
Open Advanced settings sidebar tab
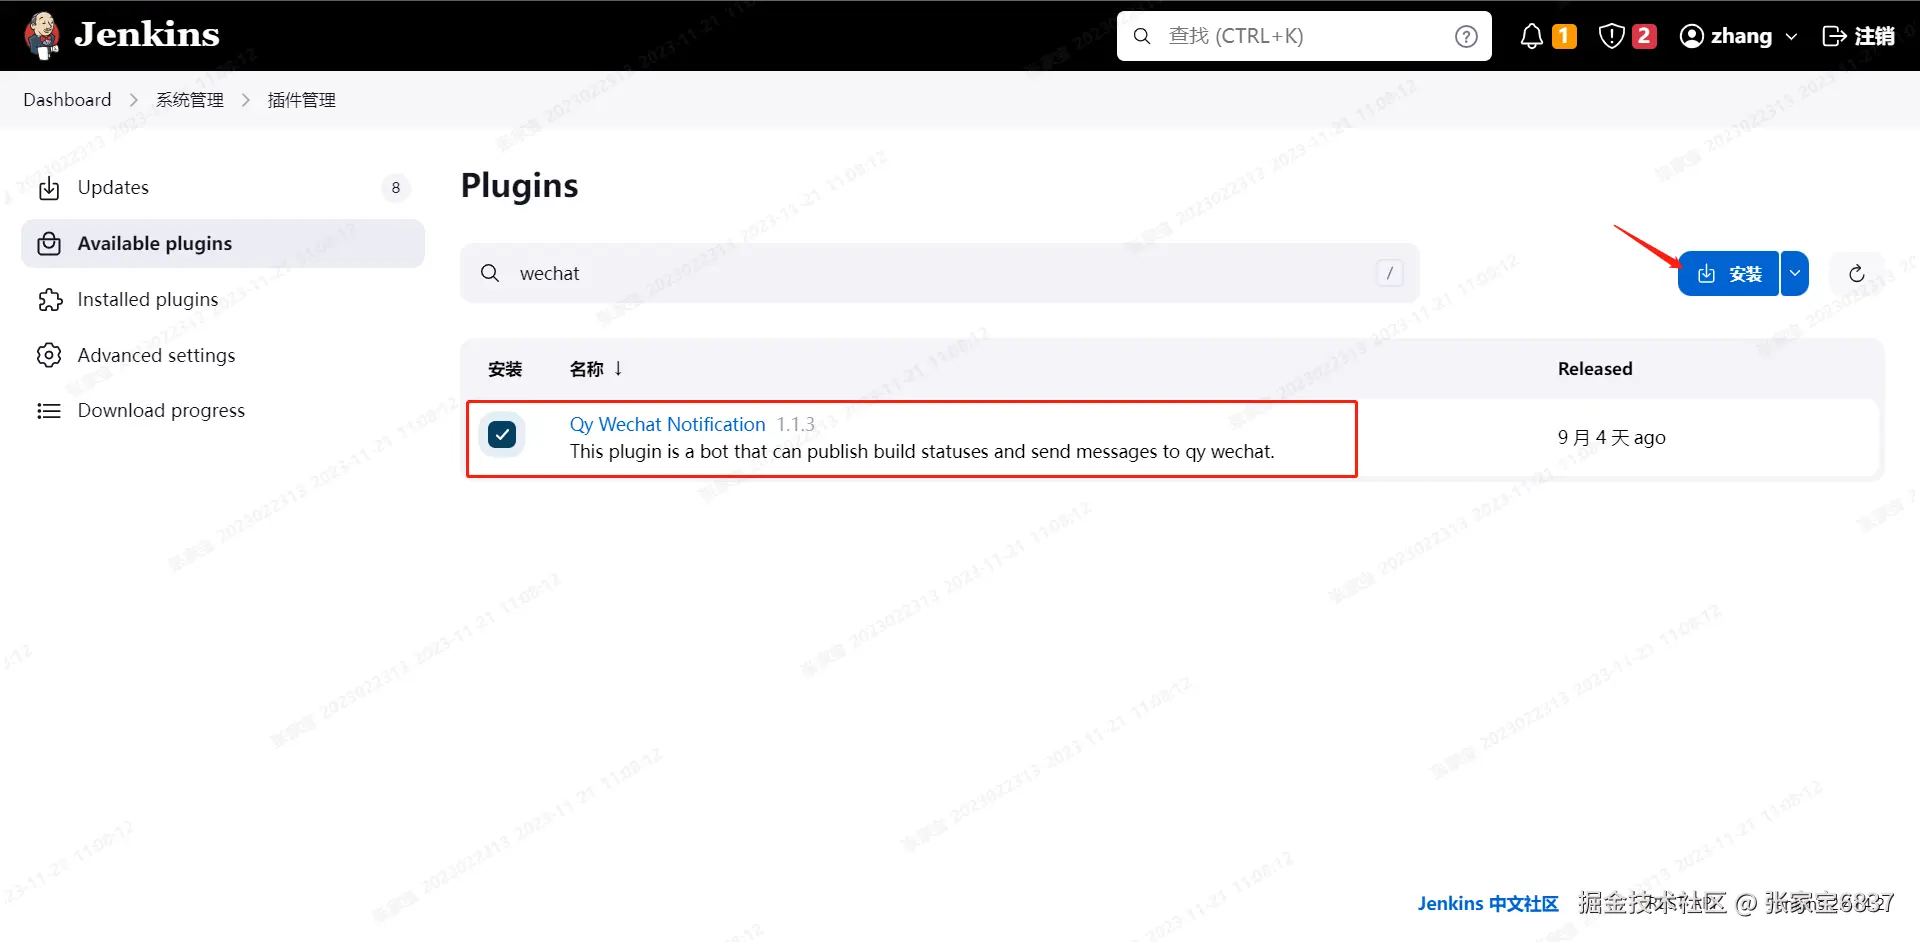pyautogui.click(x=223, y=355)
